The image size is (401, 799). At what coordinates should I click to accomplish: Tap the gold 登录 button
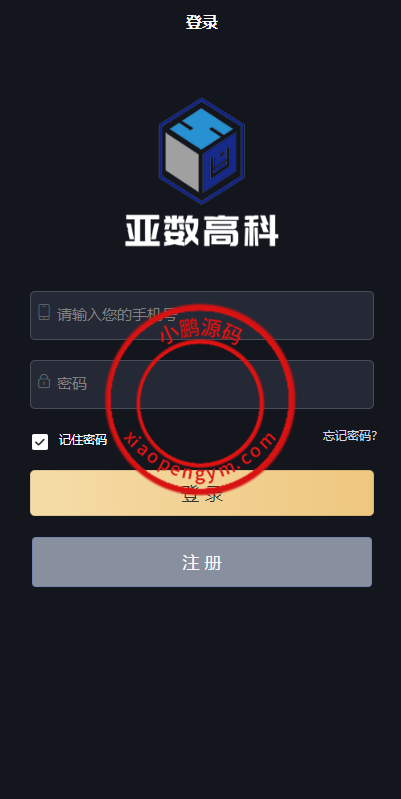[x=202, y=493]
